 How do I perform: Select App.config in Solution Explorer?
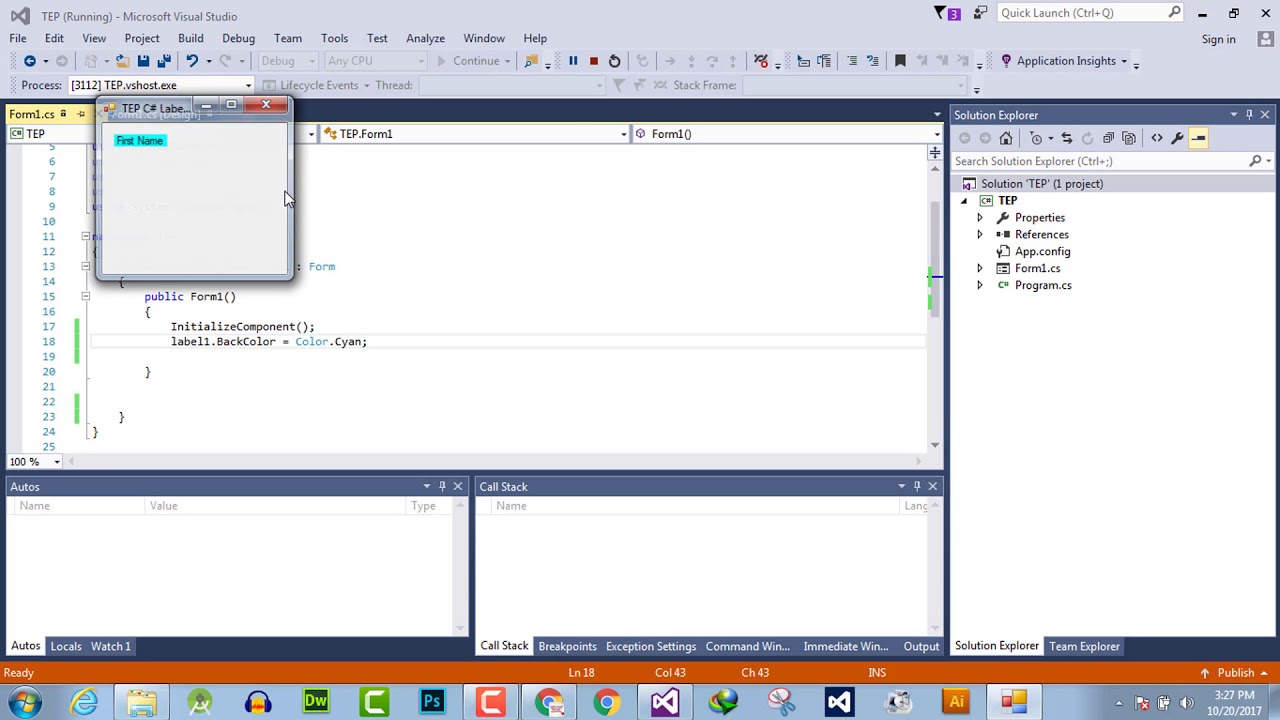(x=1042, y=252)
